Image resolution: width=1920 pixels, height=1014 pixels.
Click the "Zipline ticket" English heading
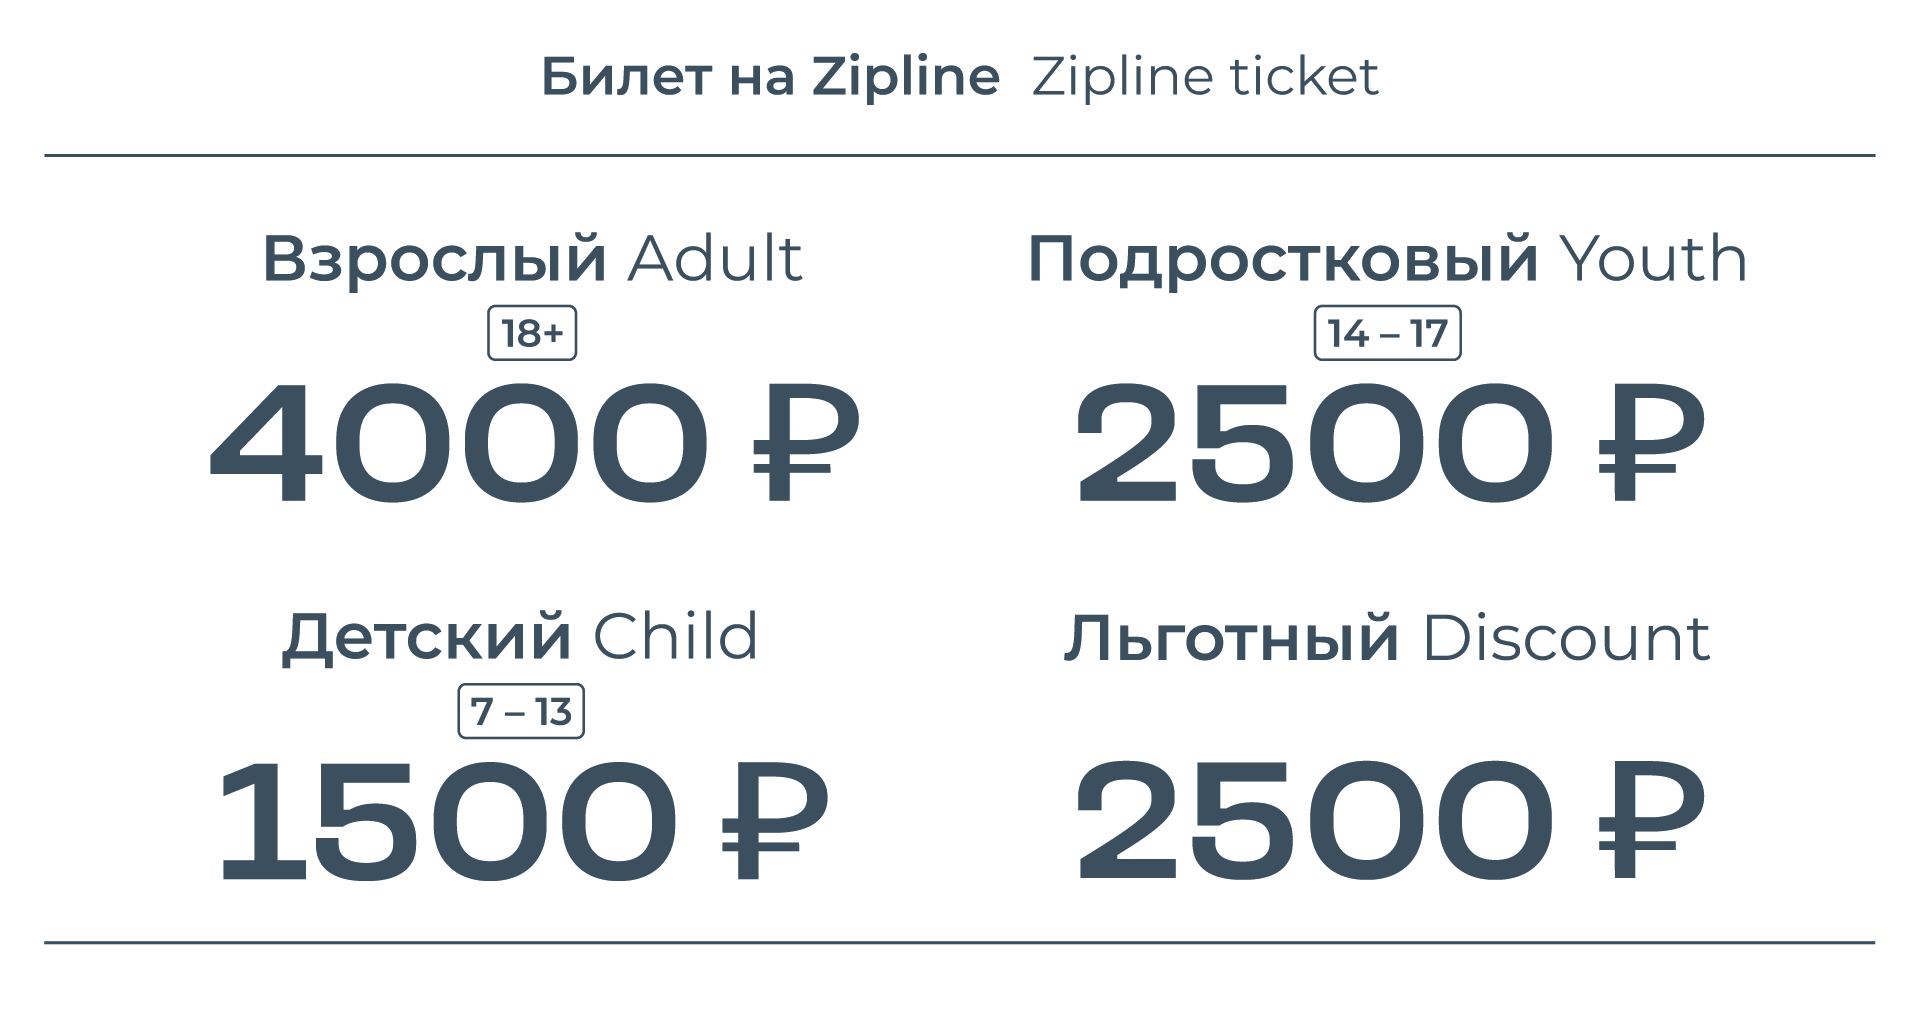[x=1205, y=77]
